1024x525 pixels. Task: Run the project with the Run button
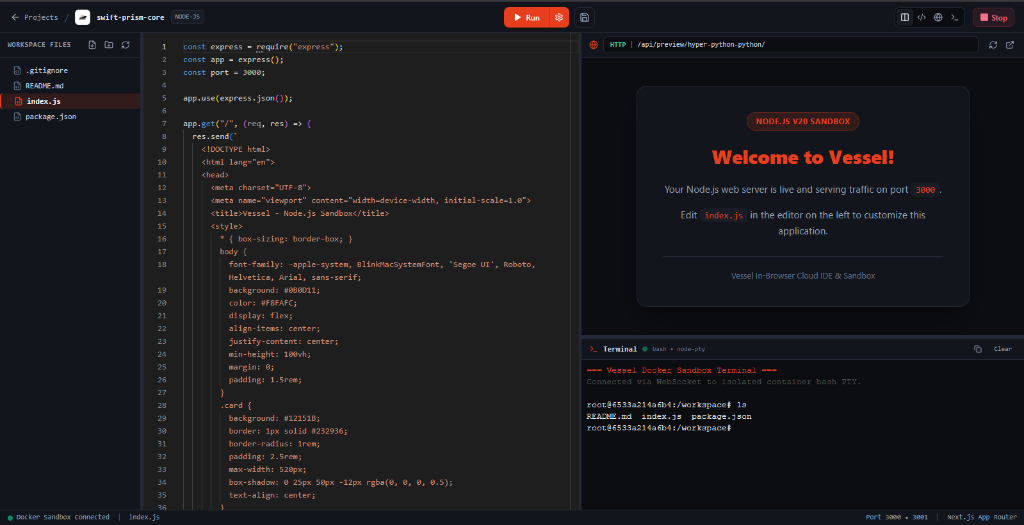(527, 18)
